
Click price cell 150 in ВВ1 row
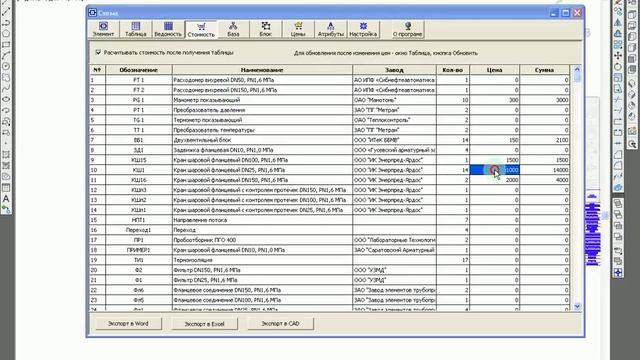[x=494, y=140]
